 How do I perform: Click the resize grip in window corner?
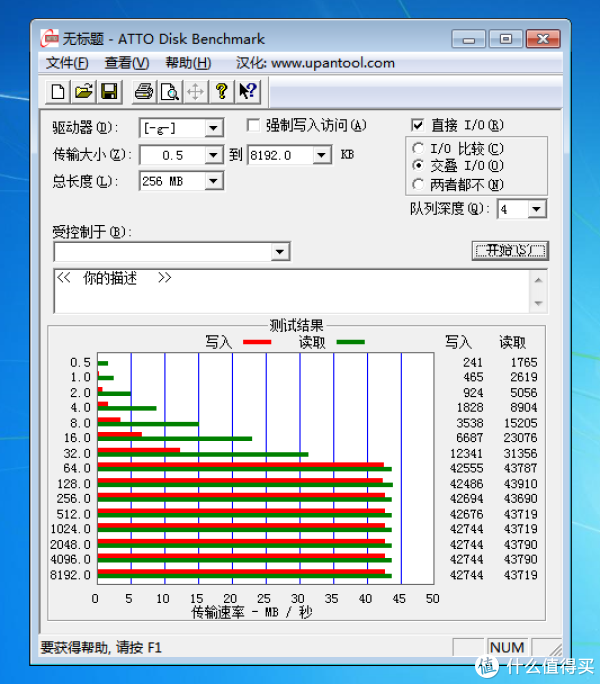click(x=554, y=648)
